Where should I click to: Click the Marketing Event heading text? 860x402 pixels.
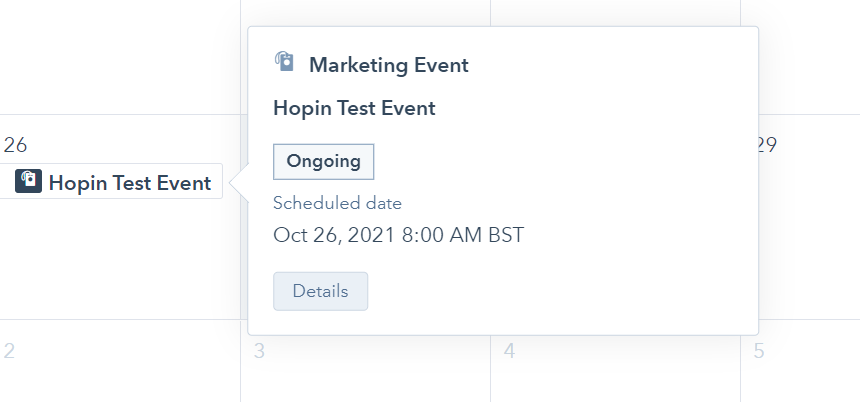(389, 65)
